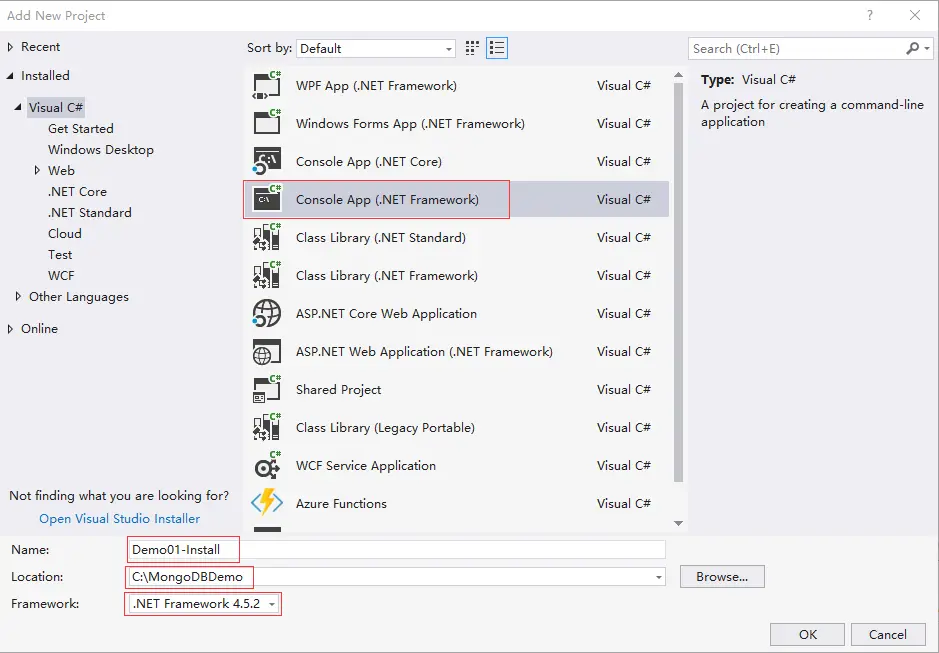The height and width of the screenshot is (653, 939).
Task: Switch to medium icons list view
Action: click(497, 49)
